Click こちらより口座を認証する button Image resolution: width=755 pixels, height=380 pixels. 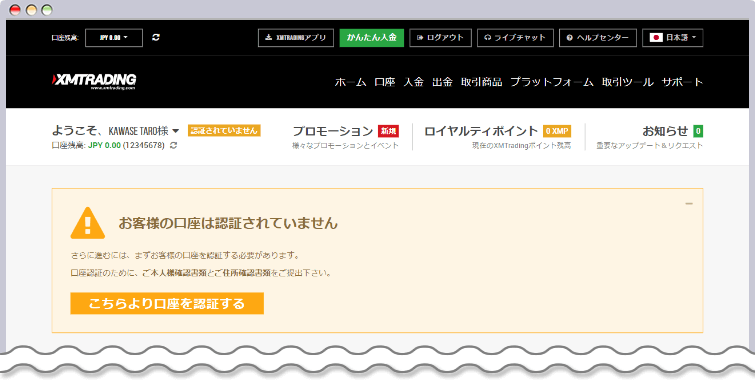[167, 303]
